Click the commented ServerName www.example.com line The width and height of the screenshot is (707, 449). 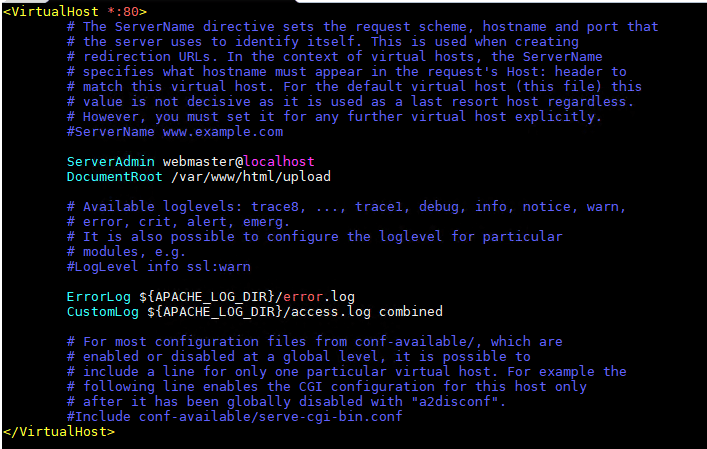[175, 131]
